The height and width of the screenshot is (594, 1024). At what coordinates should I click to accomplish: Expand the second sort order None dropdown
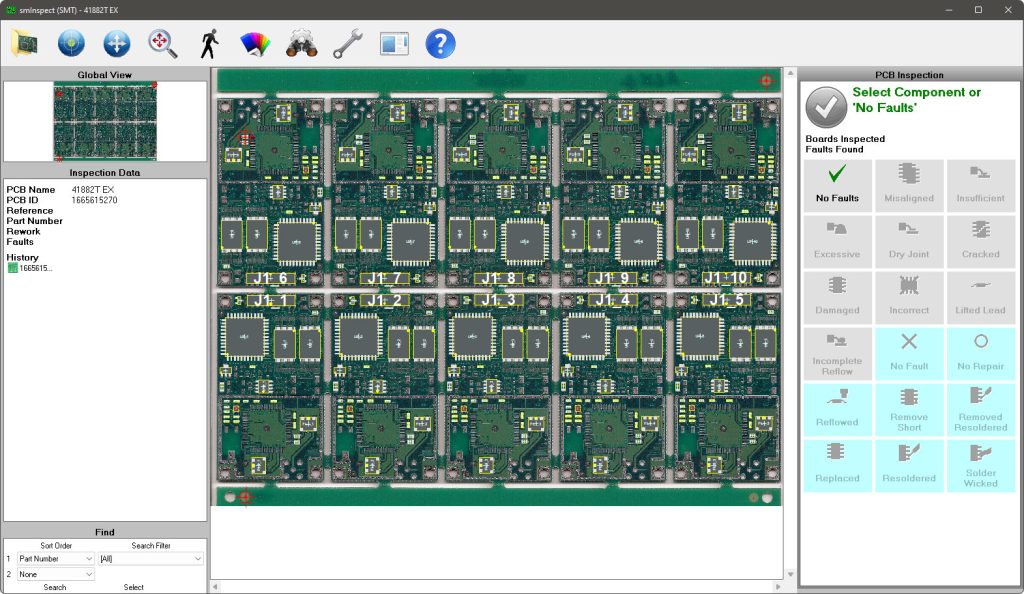[56, 575]
